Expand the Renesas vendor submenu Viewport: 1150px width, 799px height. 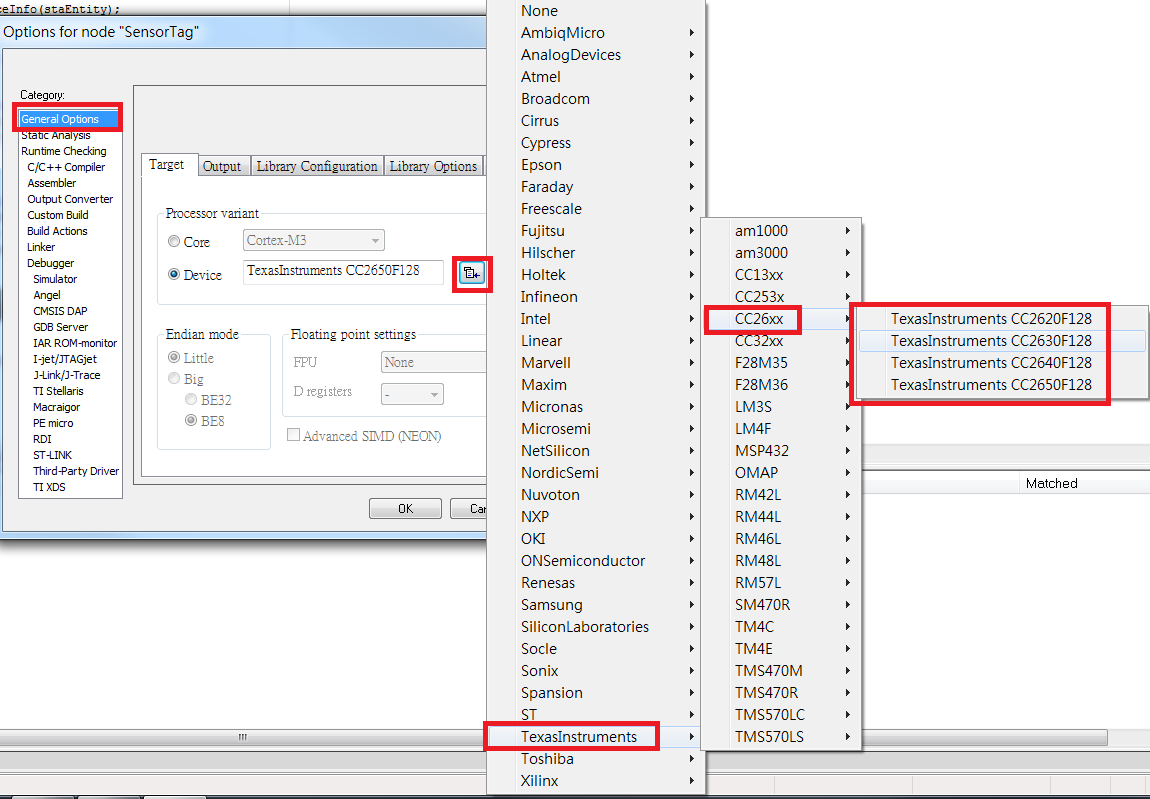pyautogui.click(x=596, y=583)
